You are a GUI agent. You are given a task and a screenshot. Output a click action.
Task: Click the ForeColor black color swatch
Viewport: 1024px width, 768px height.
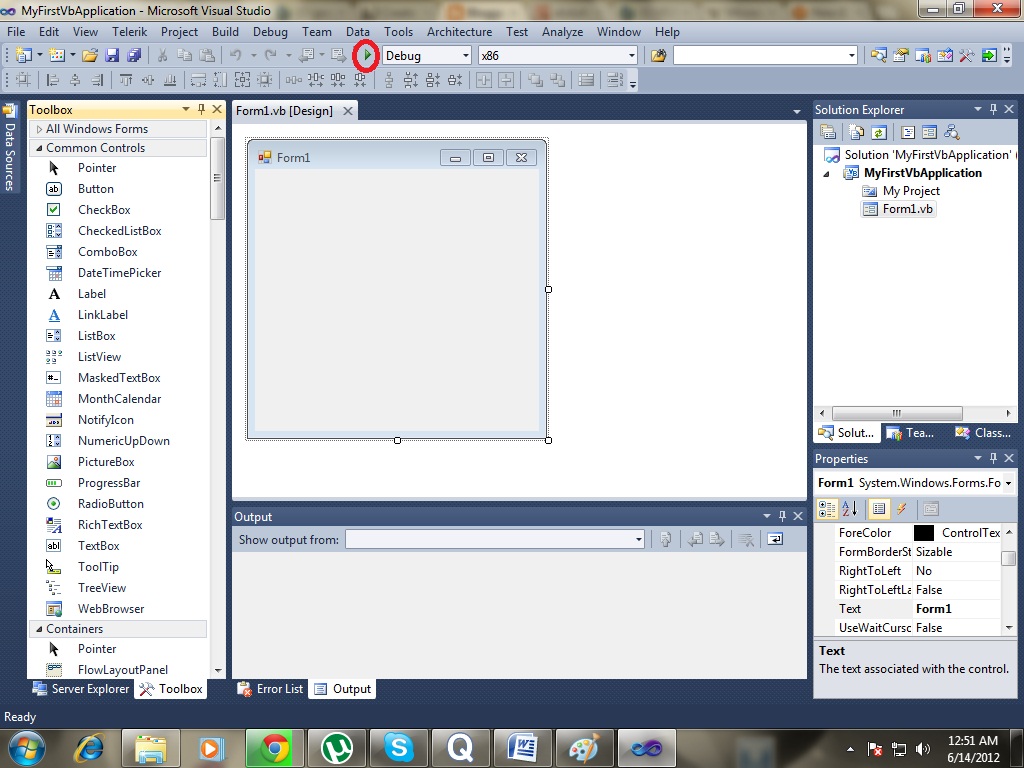(x=923, y=532)
